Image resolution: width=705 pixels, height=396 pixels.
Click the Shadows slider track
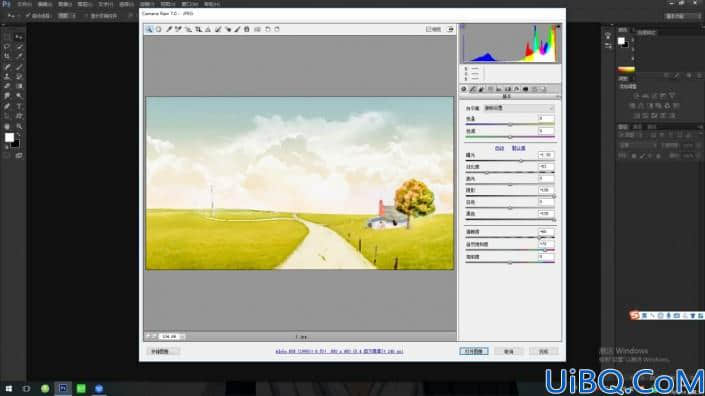click(510, 196)
